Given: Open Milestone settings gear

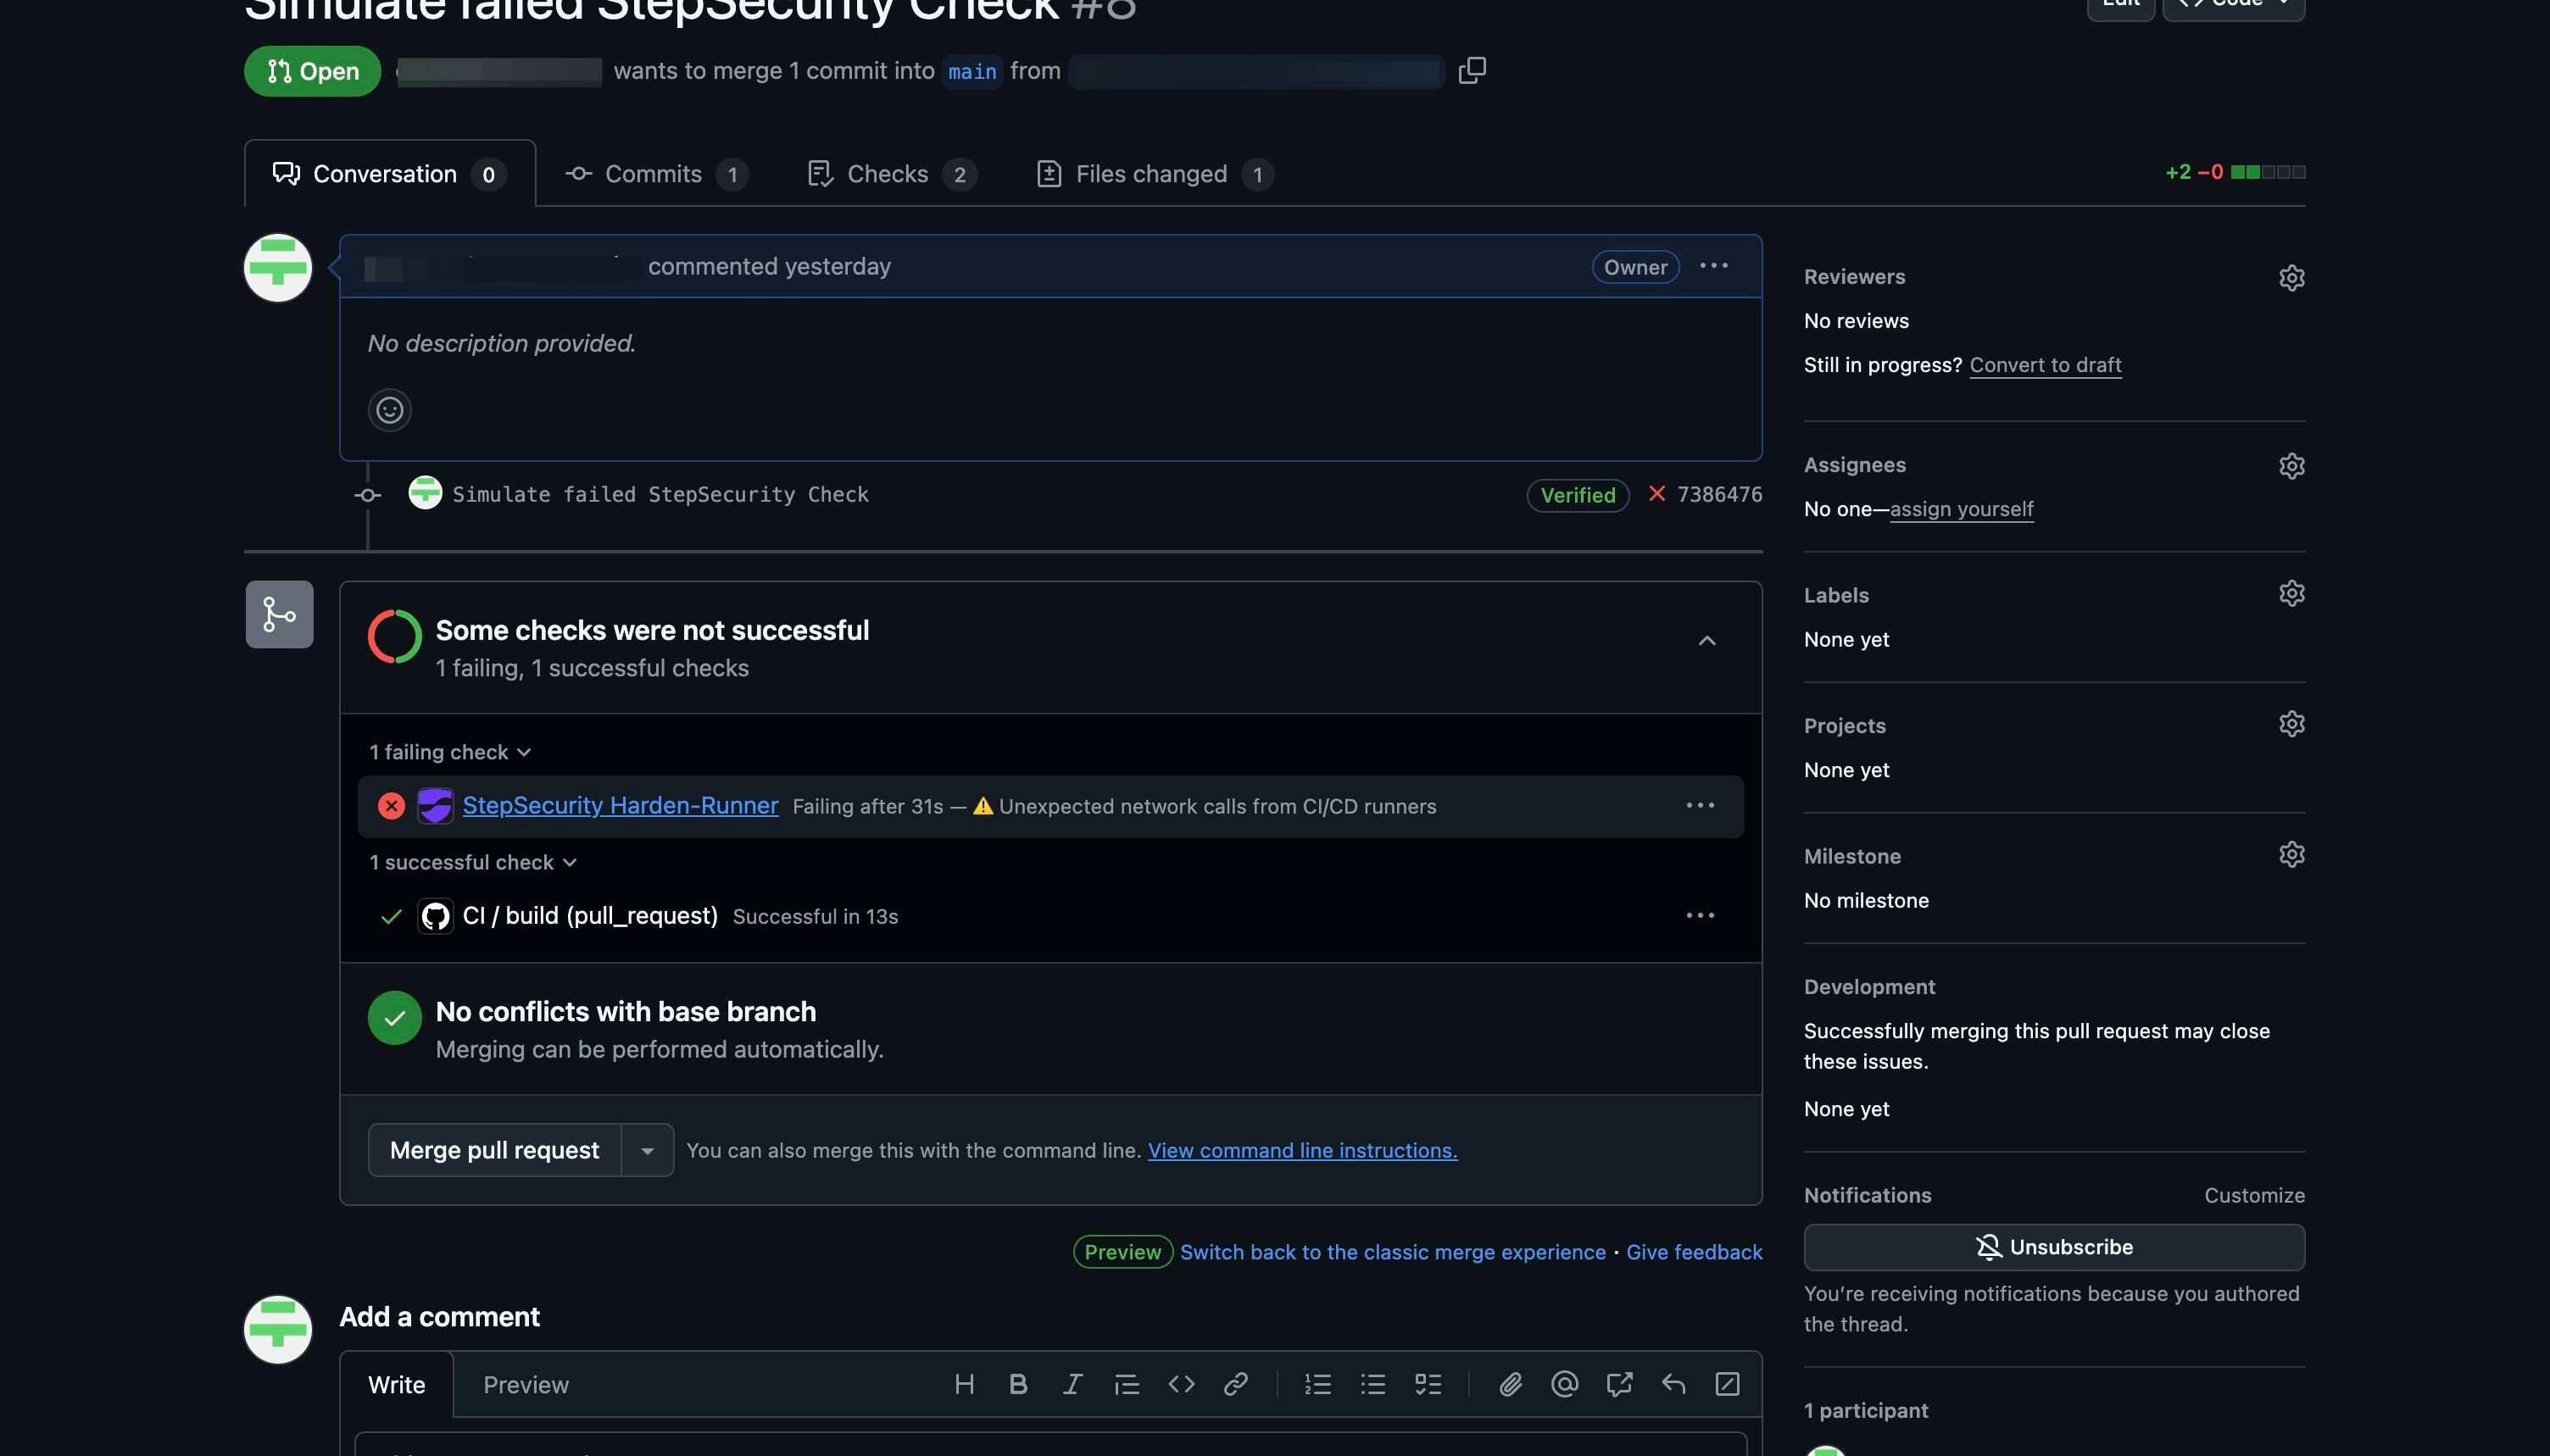Looking at the screenshot, I should click(x=2291, y=855).
